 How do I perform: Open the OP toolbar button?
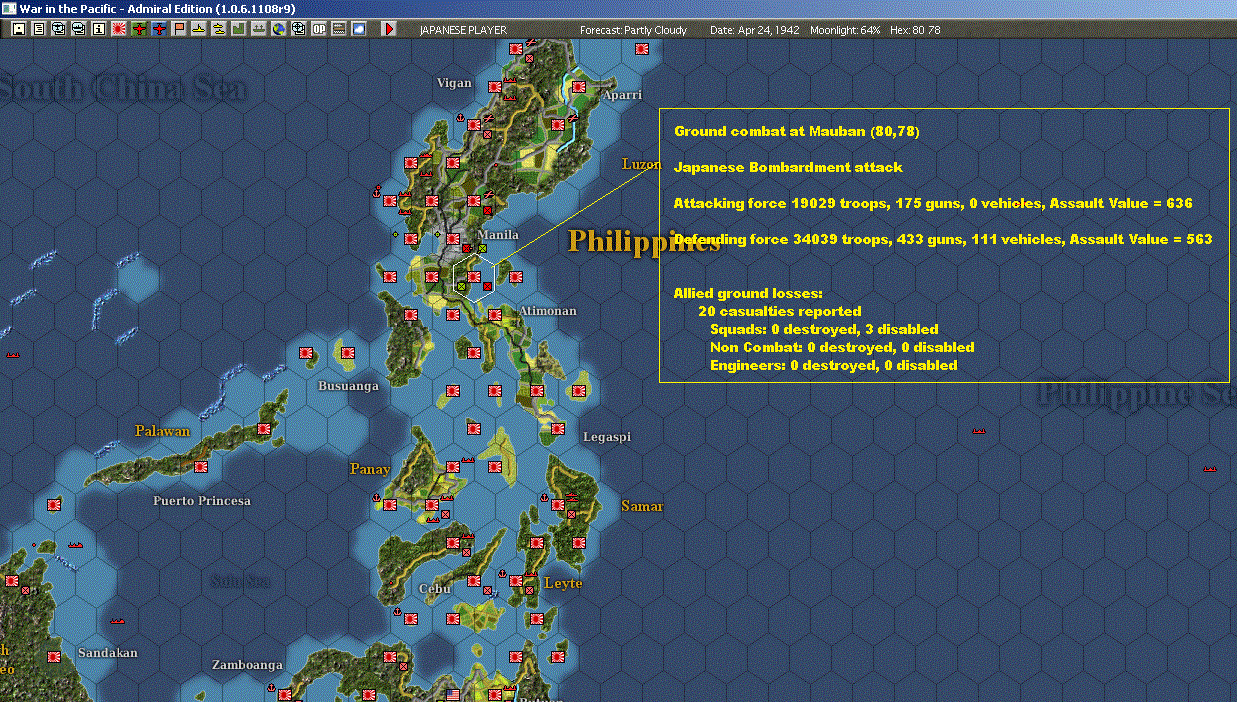(319, 29)
